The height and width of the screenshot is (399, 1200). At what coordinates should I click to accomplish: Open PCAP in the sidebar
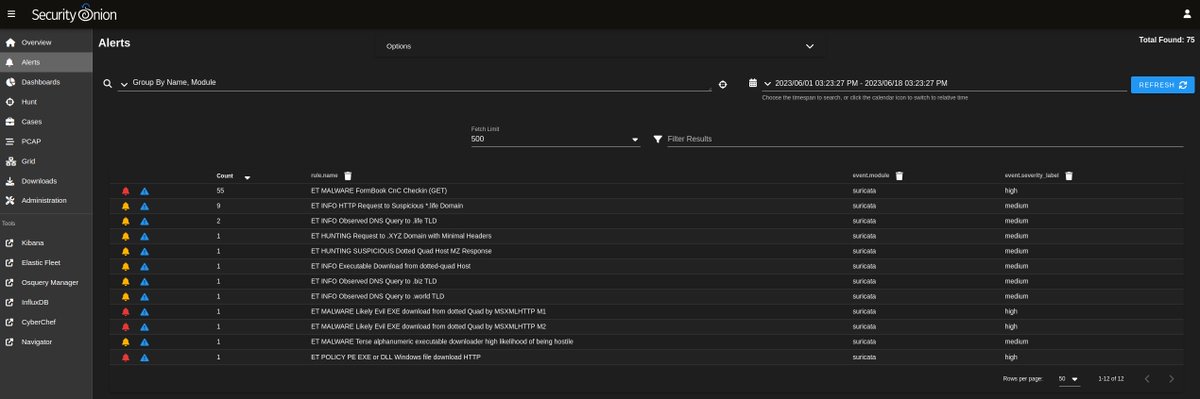(x=46, y=141)
